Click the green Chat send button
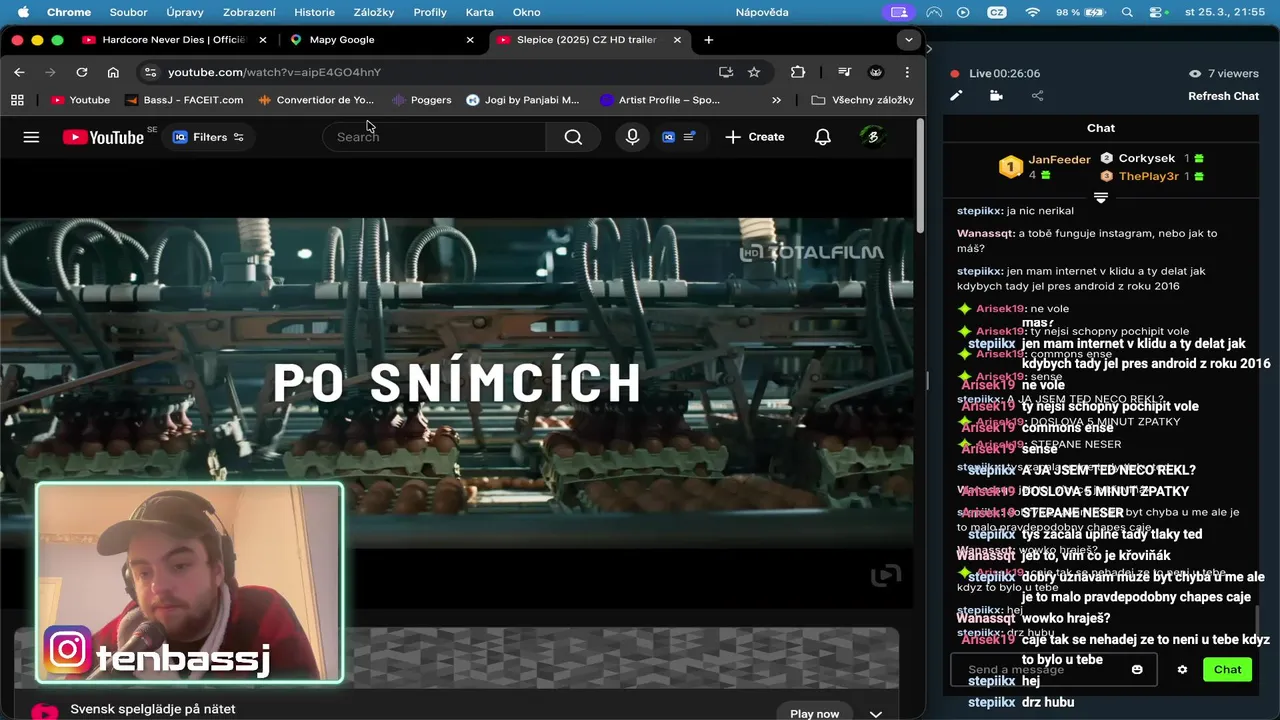The height and width of the screenshot is (720, 1280). 1227,669
